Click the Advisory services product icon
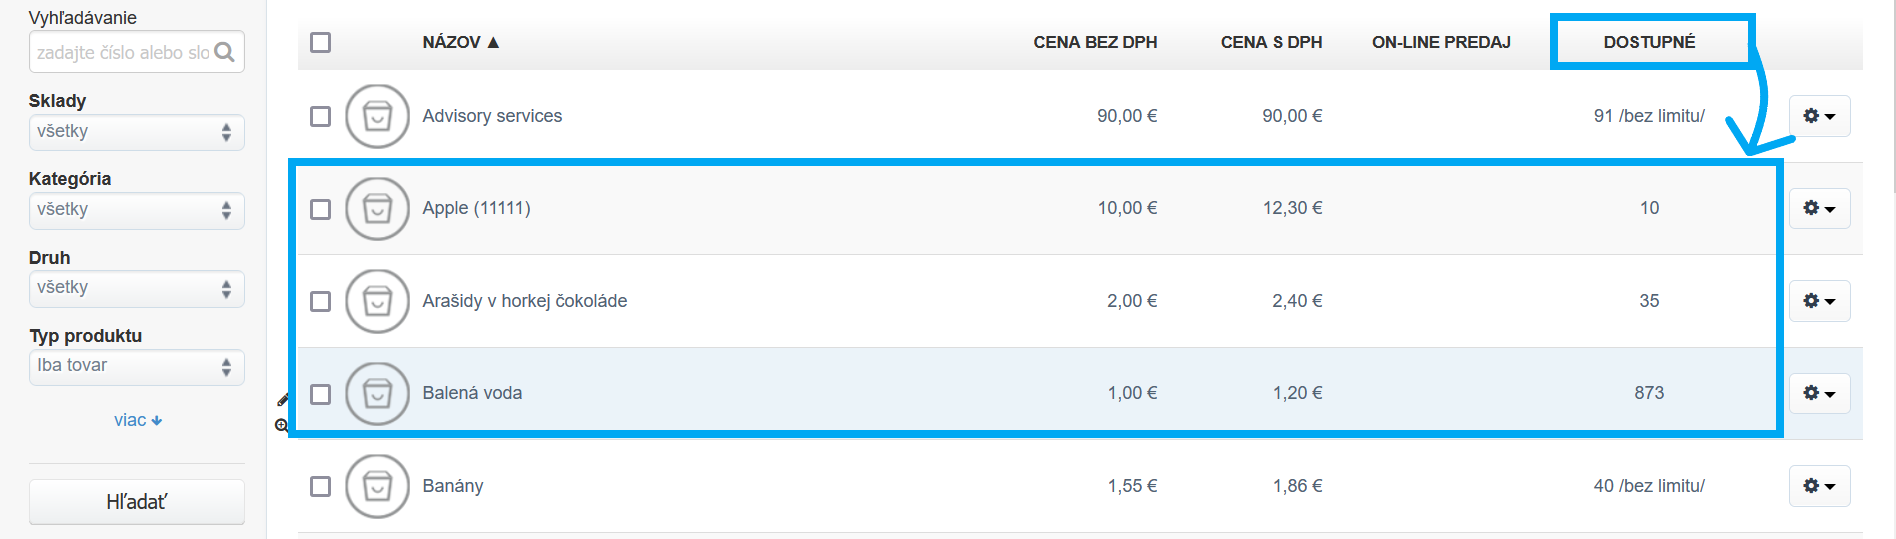 pos(377,116)
